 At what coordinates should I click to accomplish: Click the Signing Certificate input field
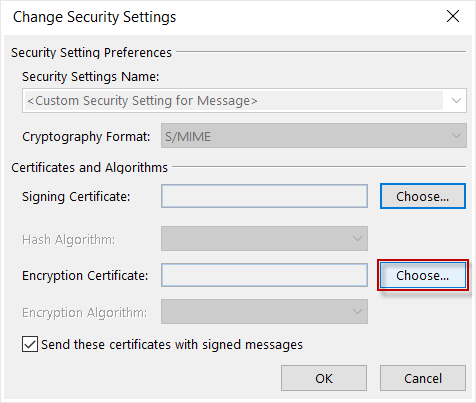click(x=264, y=196)
